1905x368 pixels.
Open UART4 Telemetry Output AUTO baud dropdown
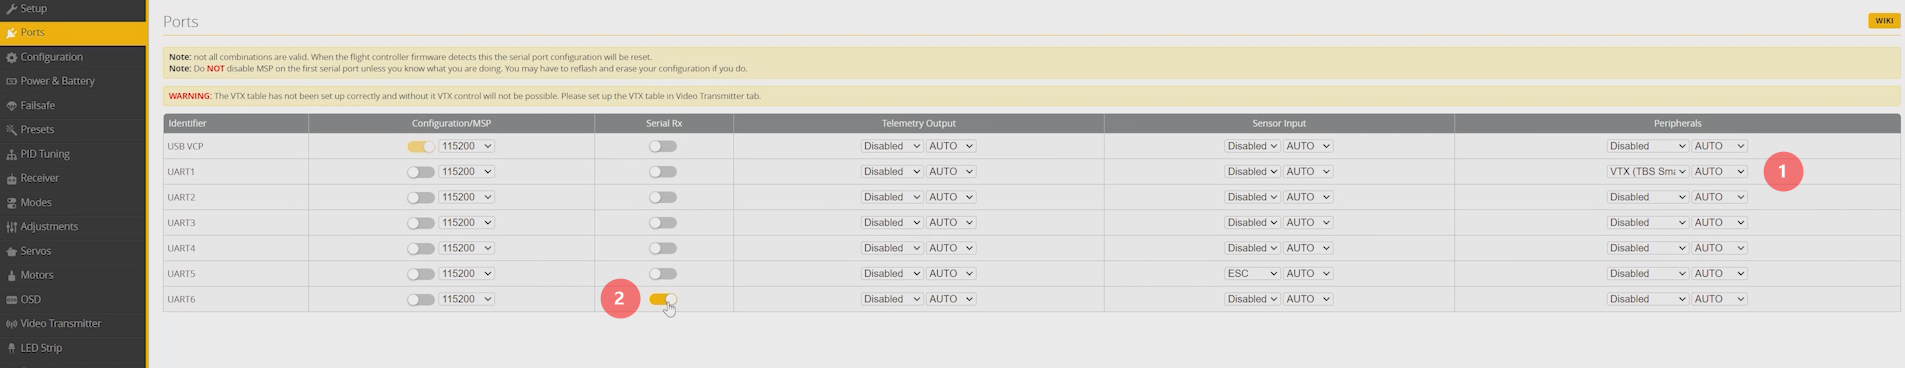(x=951, y=248)
